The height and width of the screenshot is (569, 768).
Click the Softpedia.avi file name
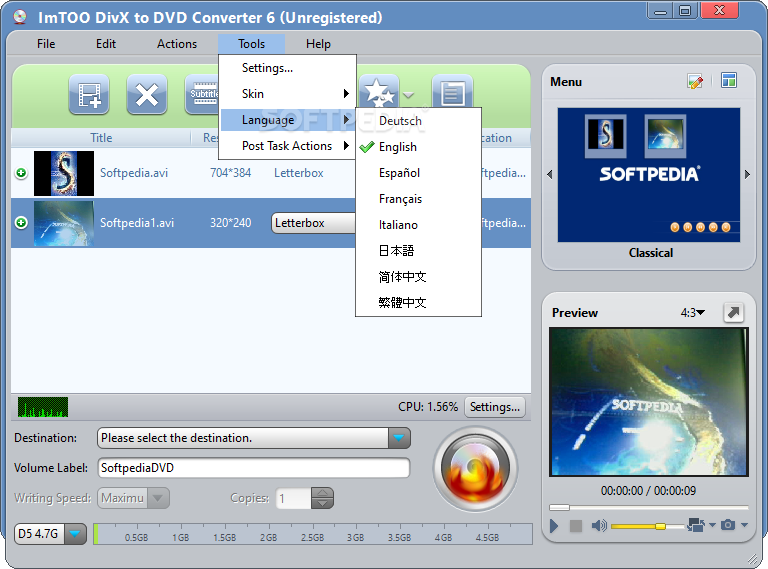[134, 173]
